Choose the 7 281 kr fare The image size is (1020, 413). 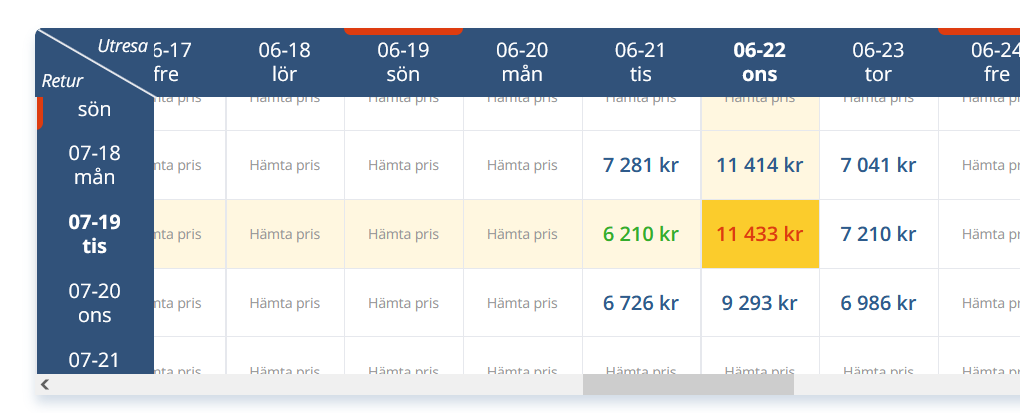(641, 165)
